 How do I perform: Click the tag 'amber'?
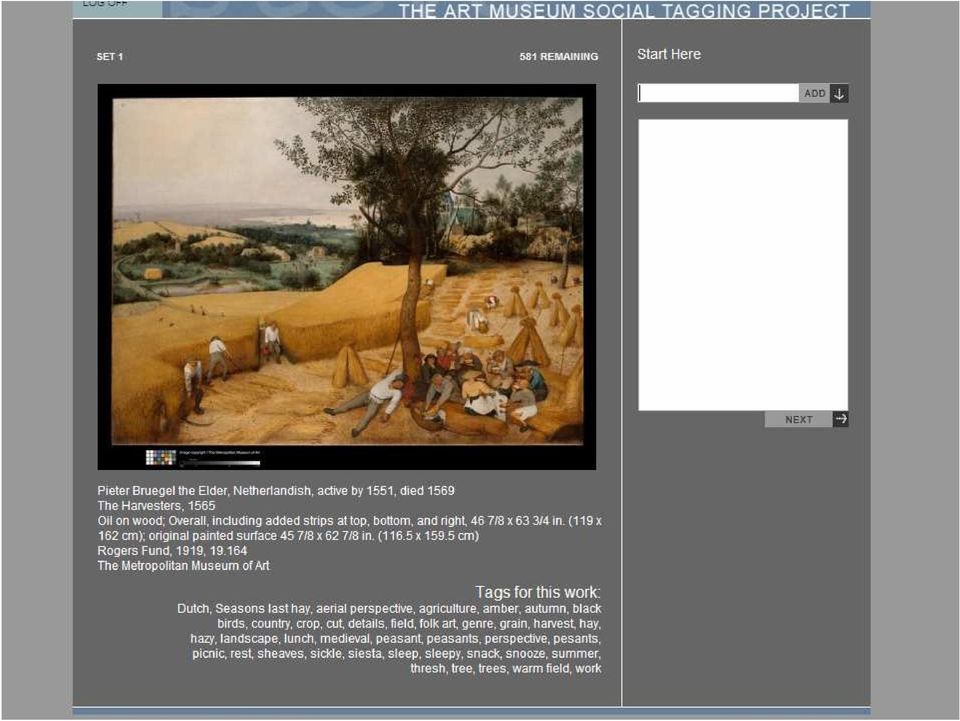tap(500, 608)
